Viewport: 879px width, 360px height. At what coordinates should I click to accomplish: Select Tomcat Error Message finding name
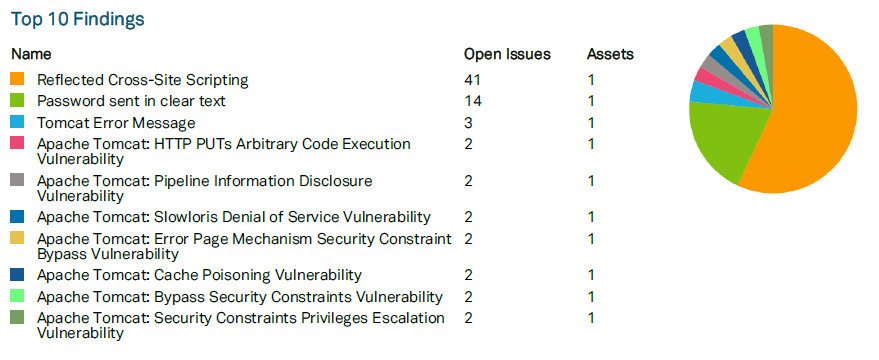116,123
